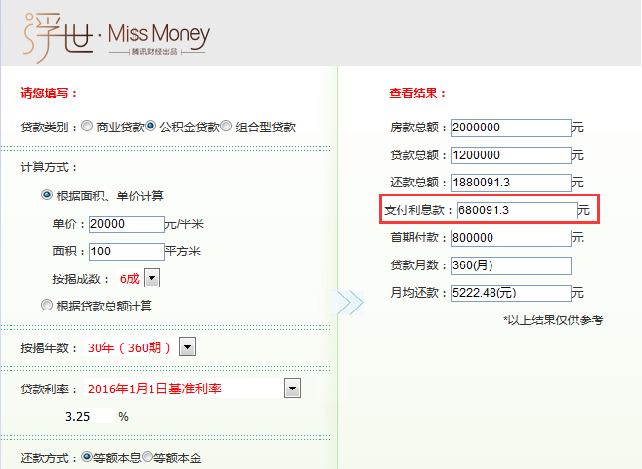642x469 pixels.
Task: Choose 根据贷款总额计算 option
Action: (x=47, y=304)
